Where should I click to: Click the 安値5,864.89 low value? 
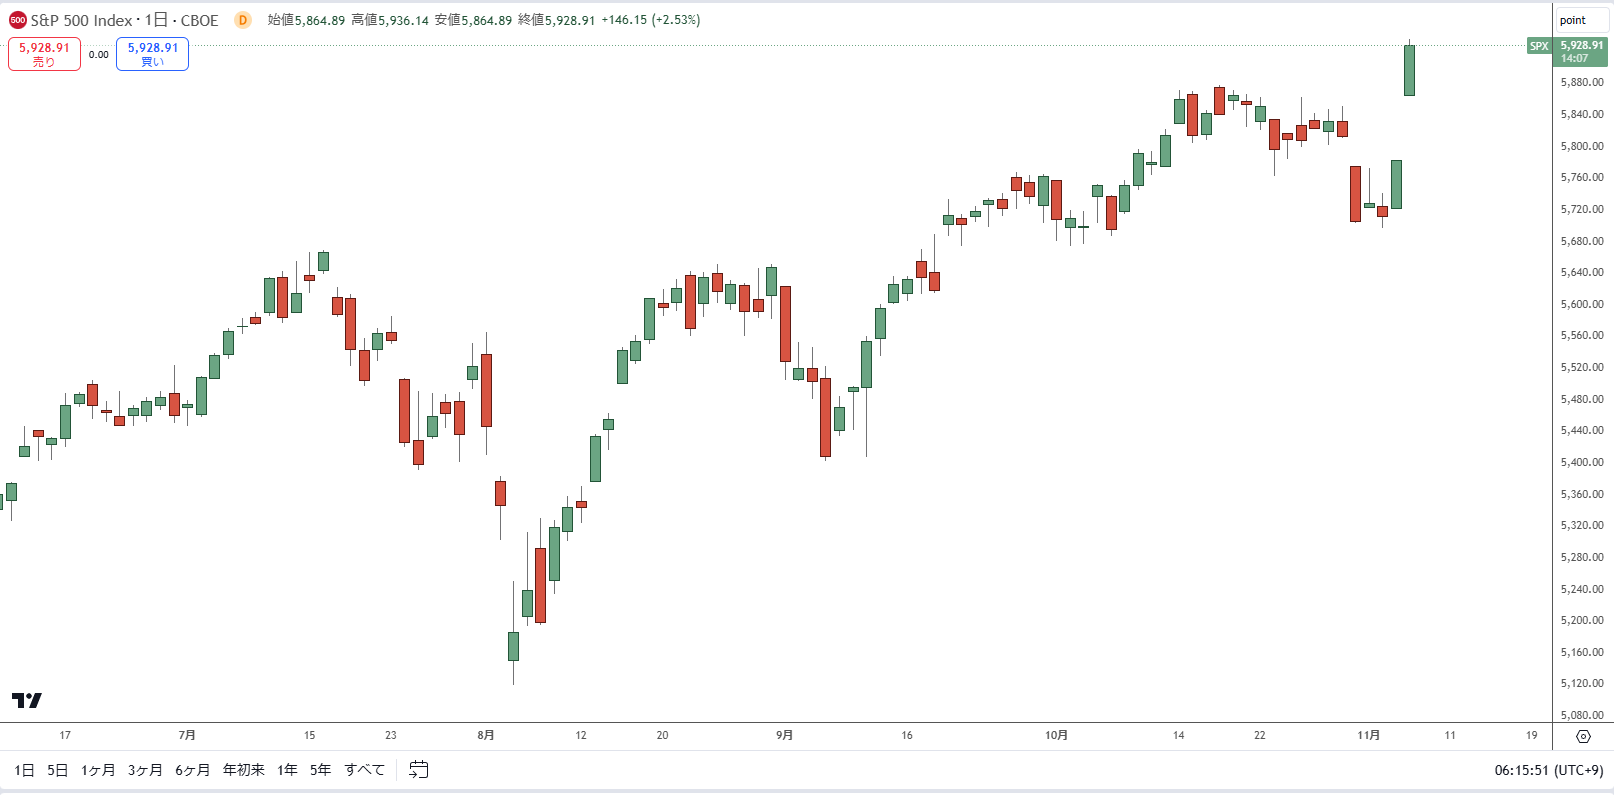473,20
